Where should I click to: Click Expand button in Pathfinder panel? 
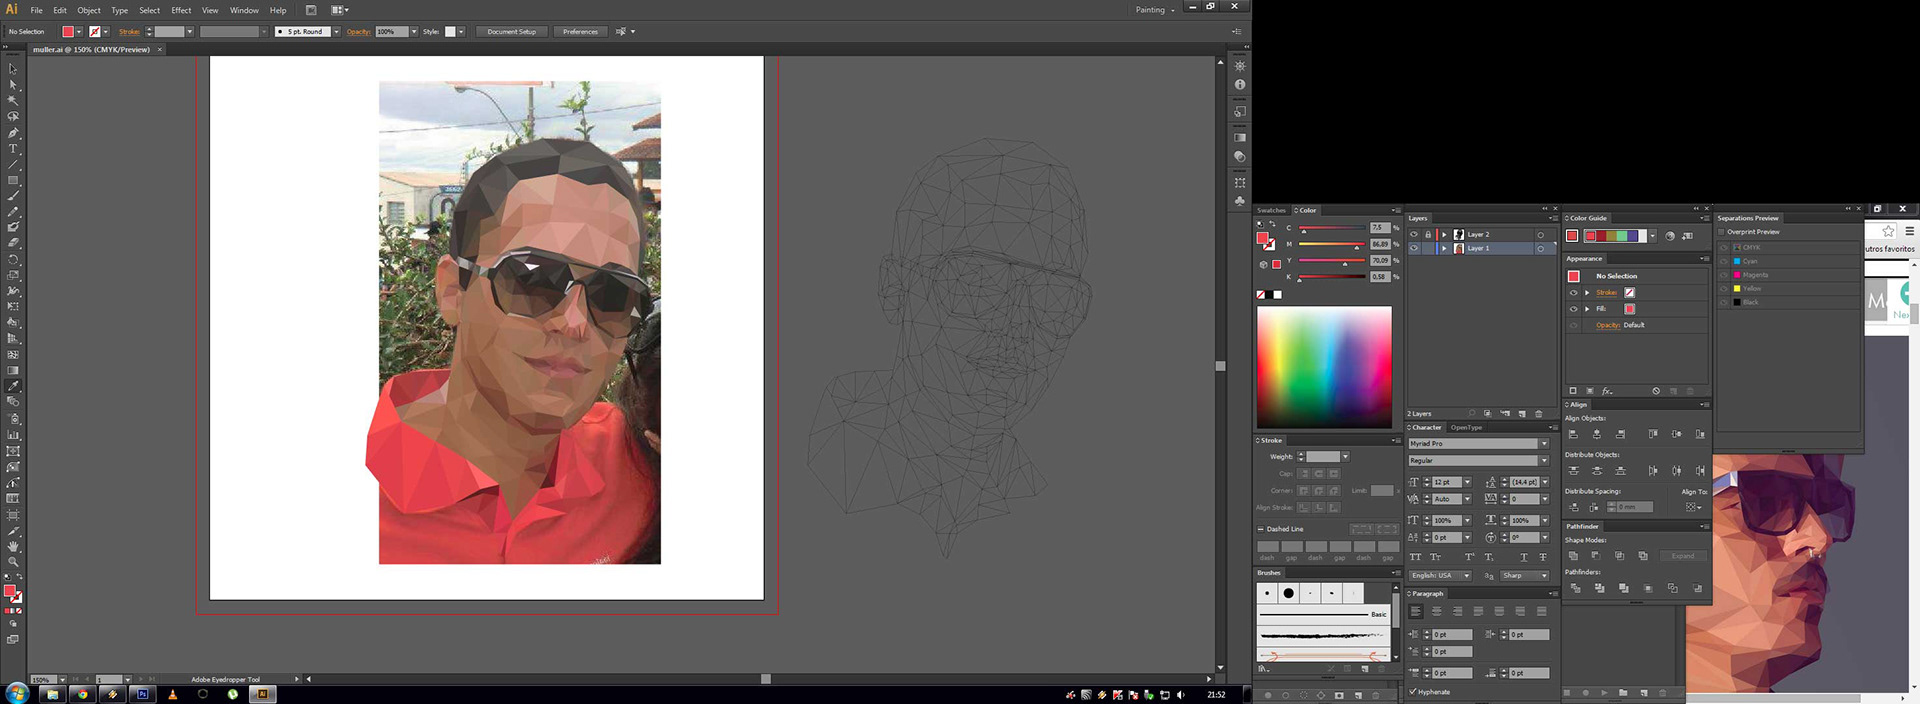click(1683, 556)
